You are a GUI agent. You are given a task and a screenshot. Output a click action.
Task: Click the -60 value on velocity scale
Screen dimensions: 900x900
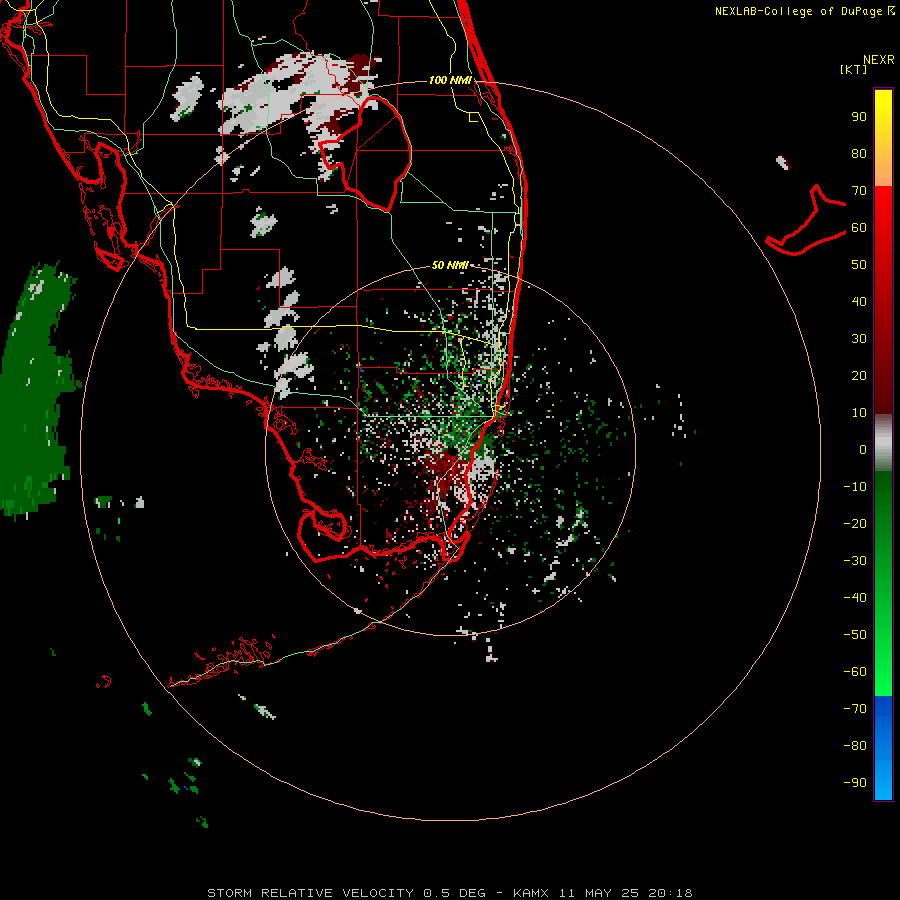pyautogui.click(x=855, y=672)
